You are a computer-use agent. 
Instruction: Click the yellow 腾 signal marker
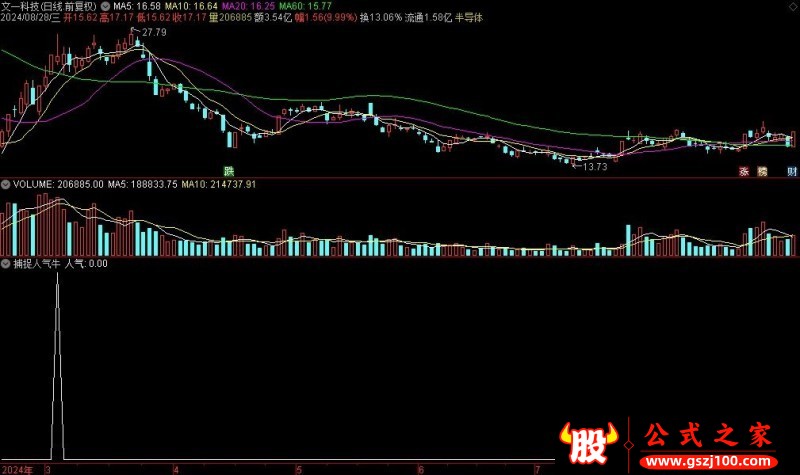click(762, 171)
